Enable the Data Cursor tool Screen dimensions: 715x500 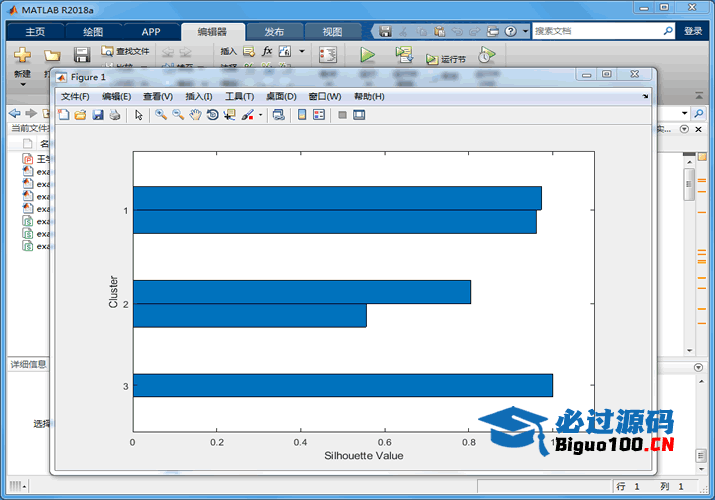click(229, 115)
